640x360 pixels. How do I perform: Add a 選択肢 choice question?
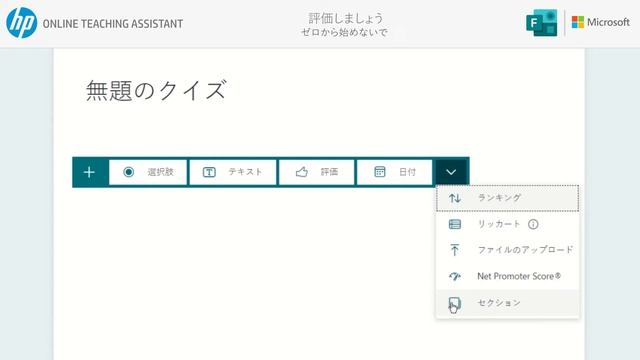(x=148, y=172)
